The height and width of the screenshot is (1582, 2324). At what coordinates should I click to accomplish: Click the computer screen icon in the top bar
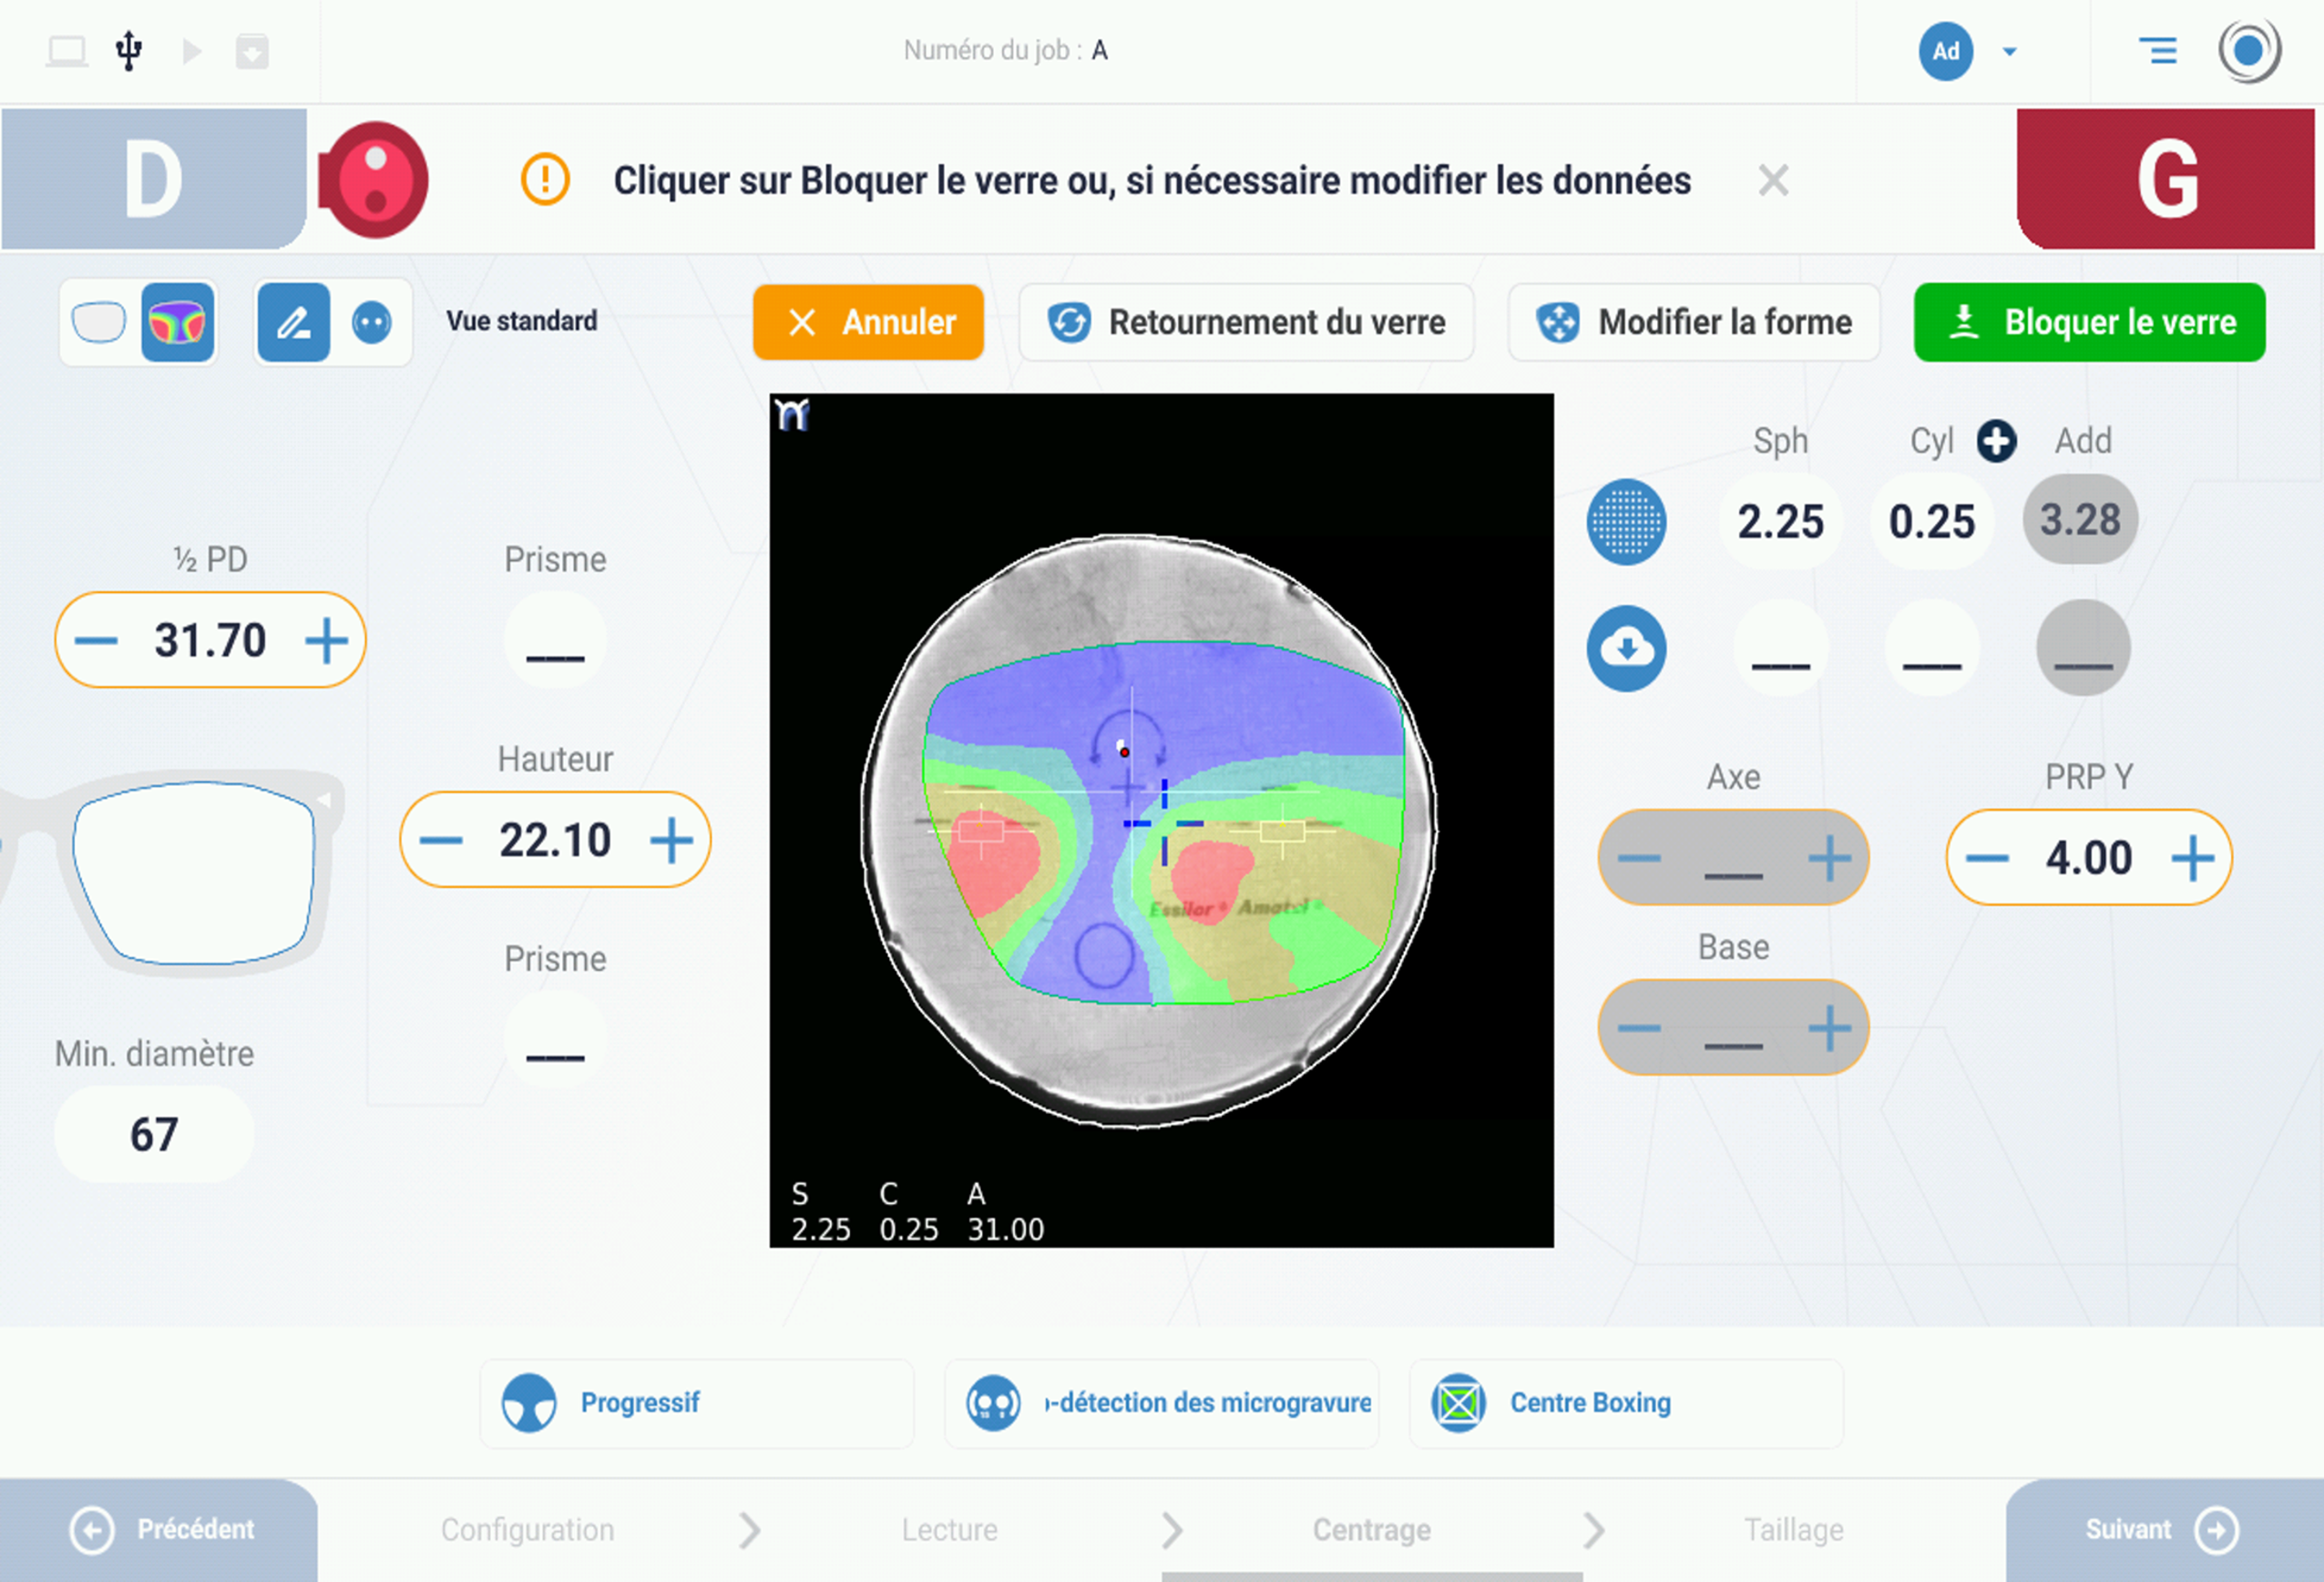click(67, 51)
